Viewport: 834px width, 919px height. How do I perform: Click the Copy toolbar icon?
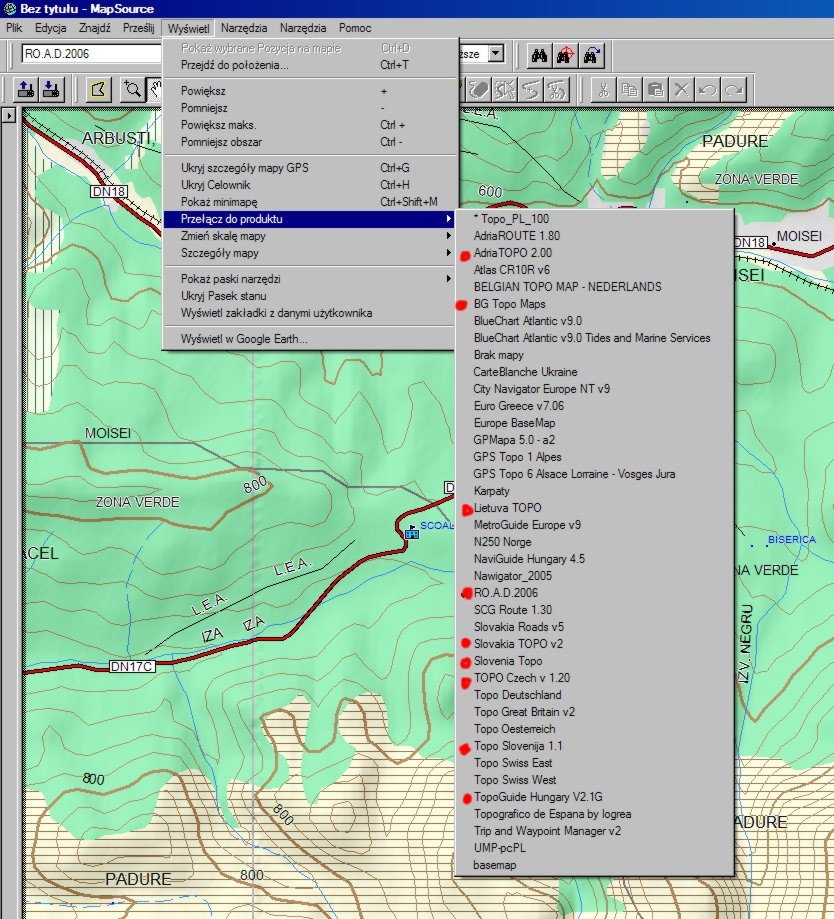click(x=629, y=90)
